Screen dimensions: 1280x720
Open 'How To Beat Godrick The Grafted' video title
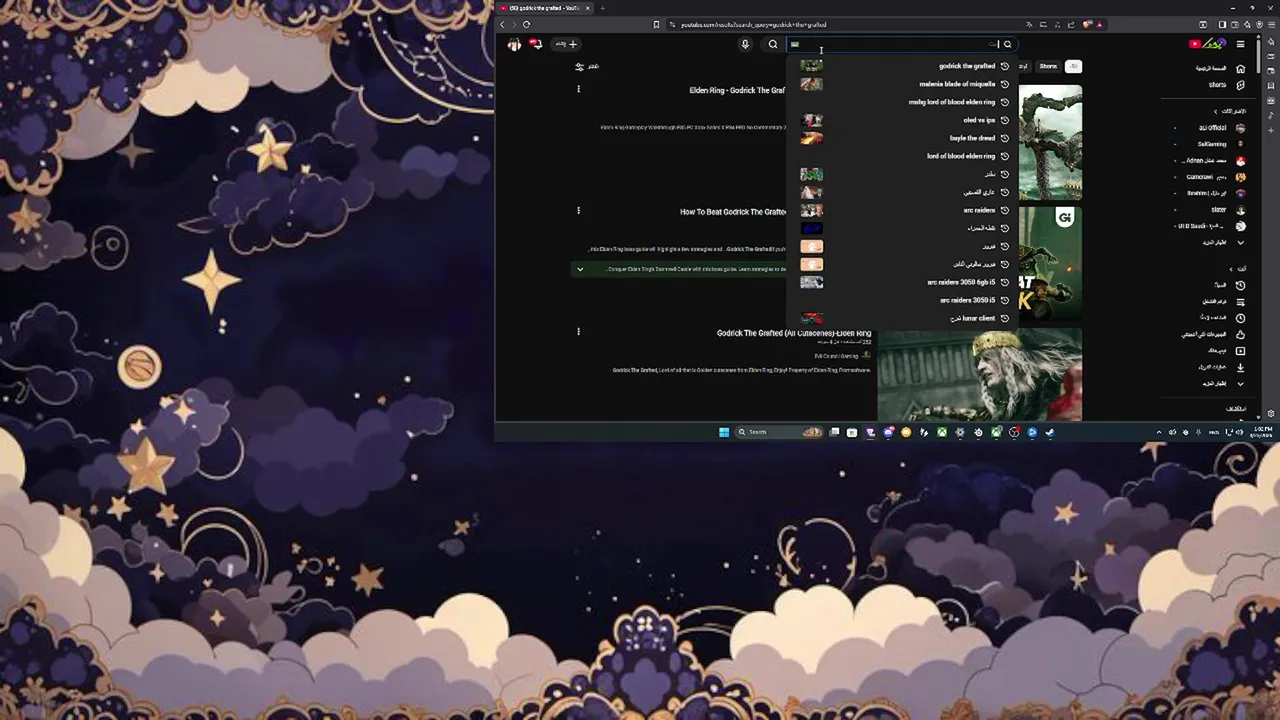pos(733,212)
